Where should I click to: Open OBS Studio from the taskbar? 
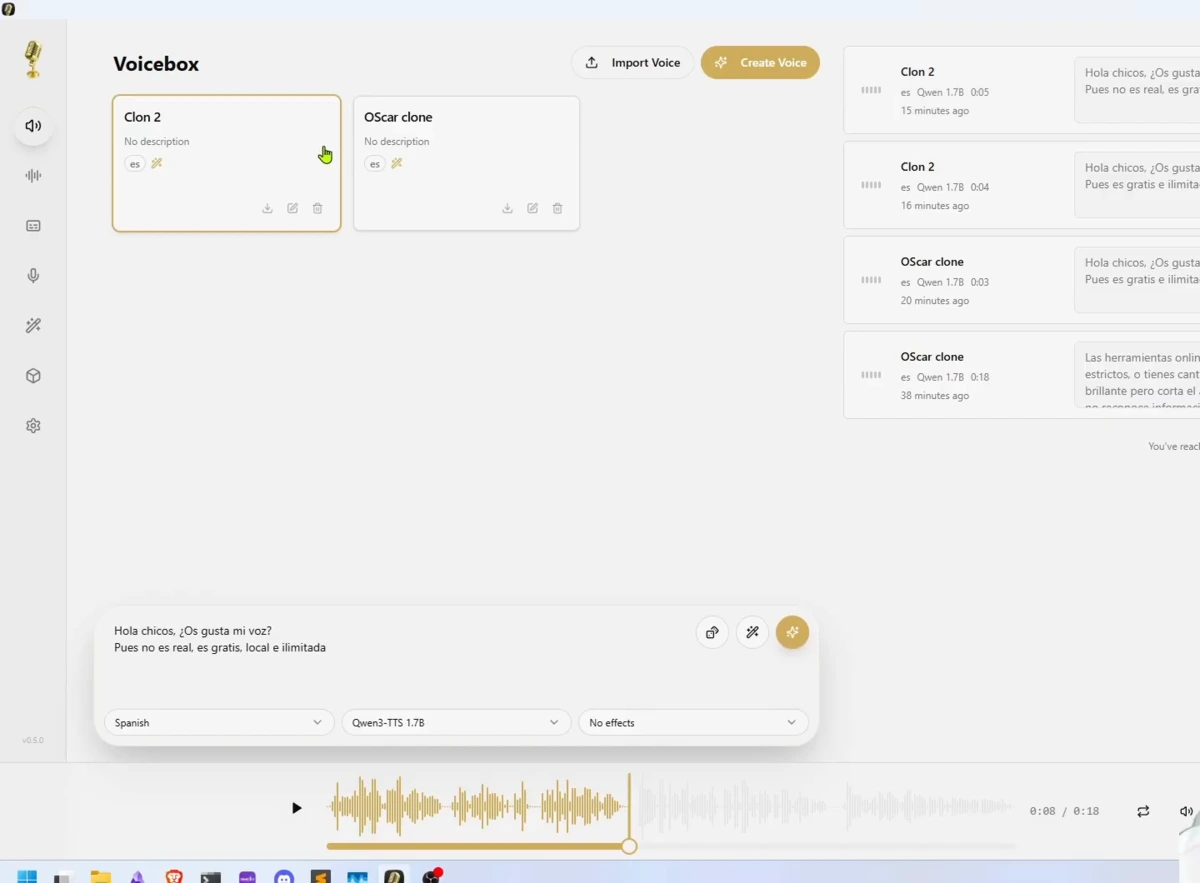(x=431, y=877)
